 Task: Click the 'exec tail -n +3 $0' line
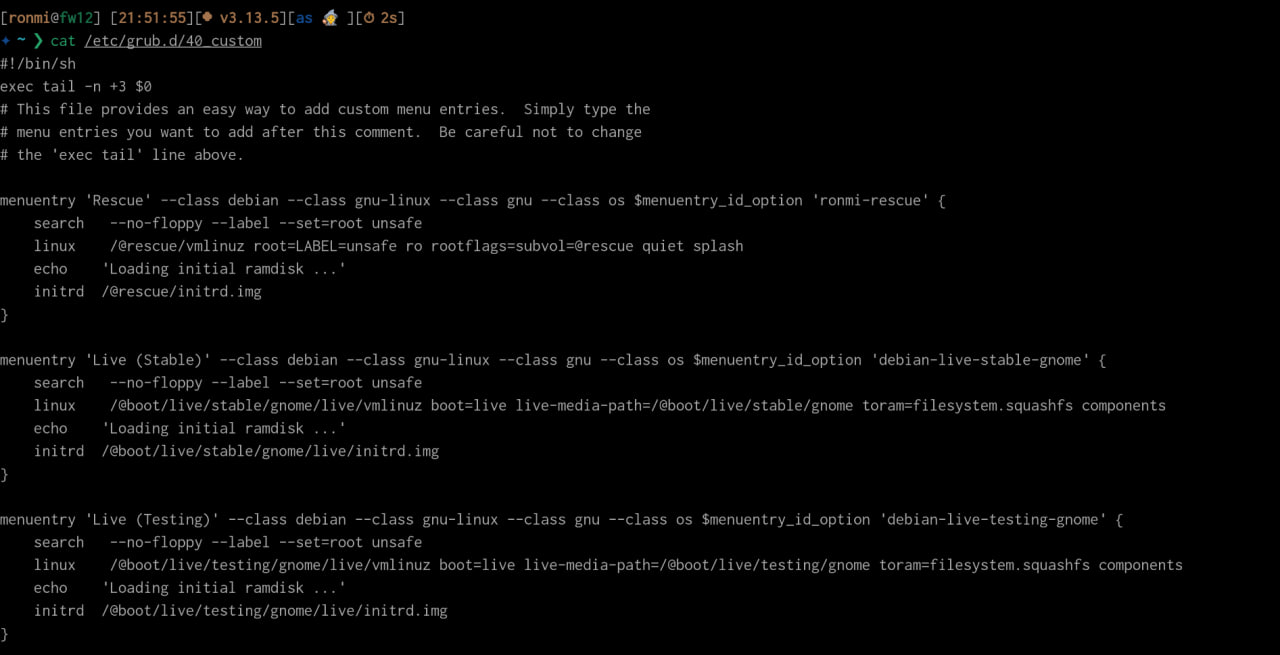[76, 86]
